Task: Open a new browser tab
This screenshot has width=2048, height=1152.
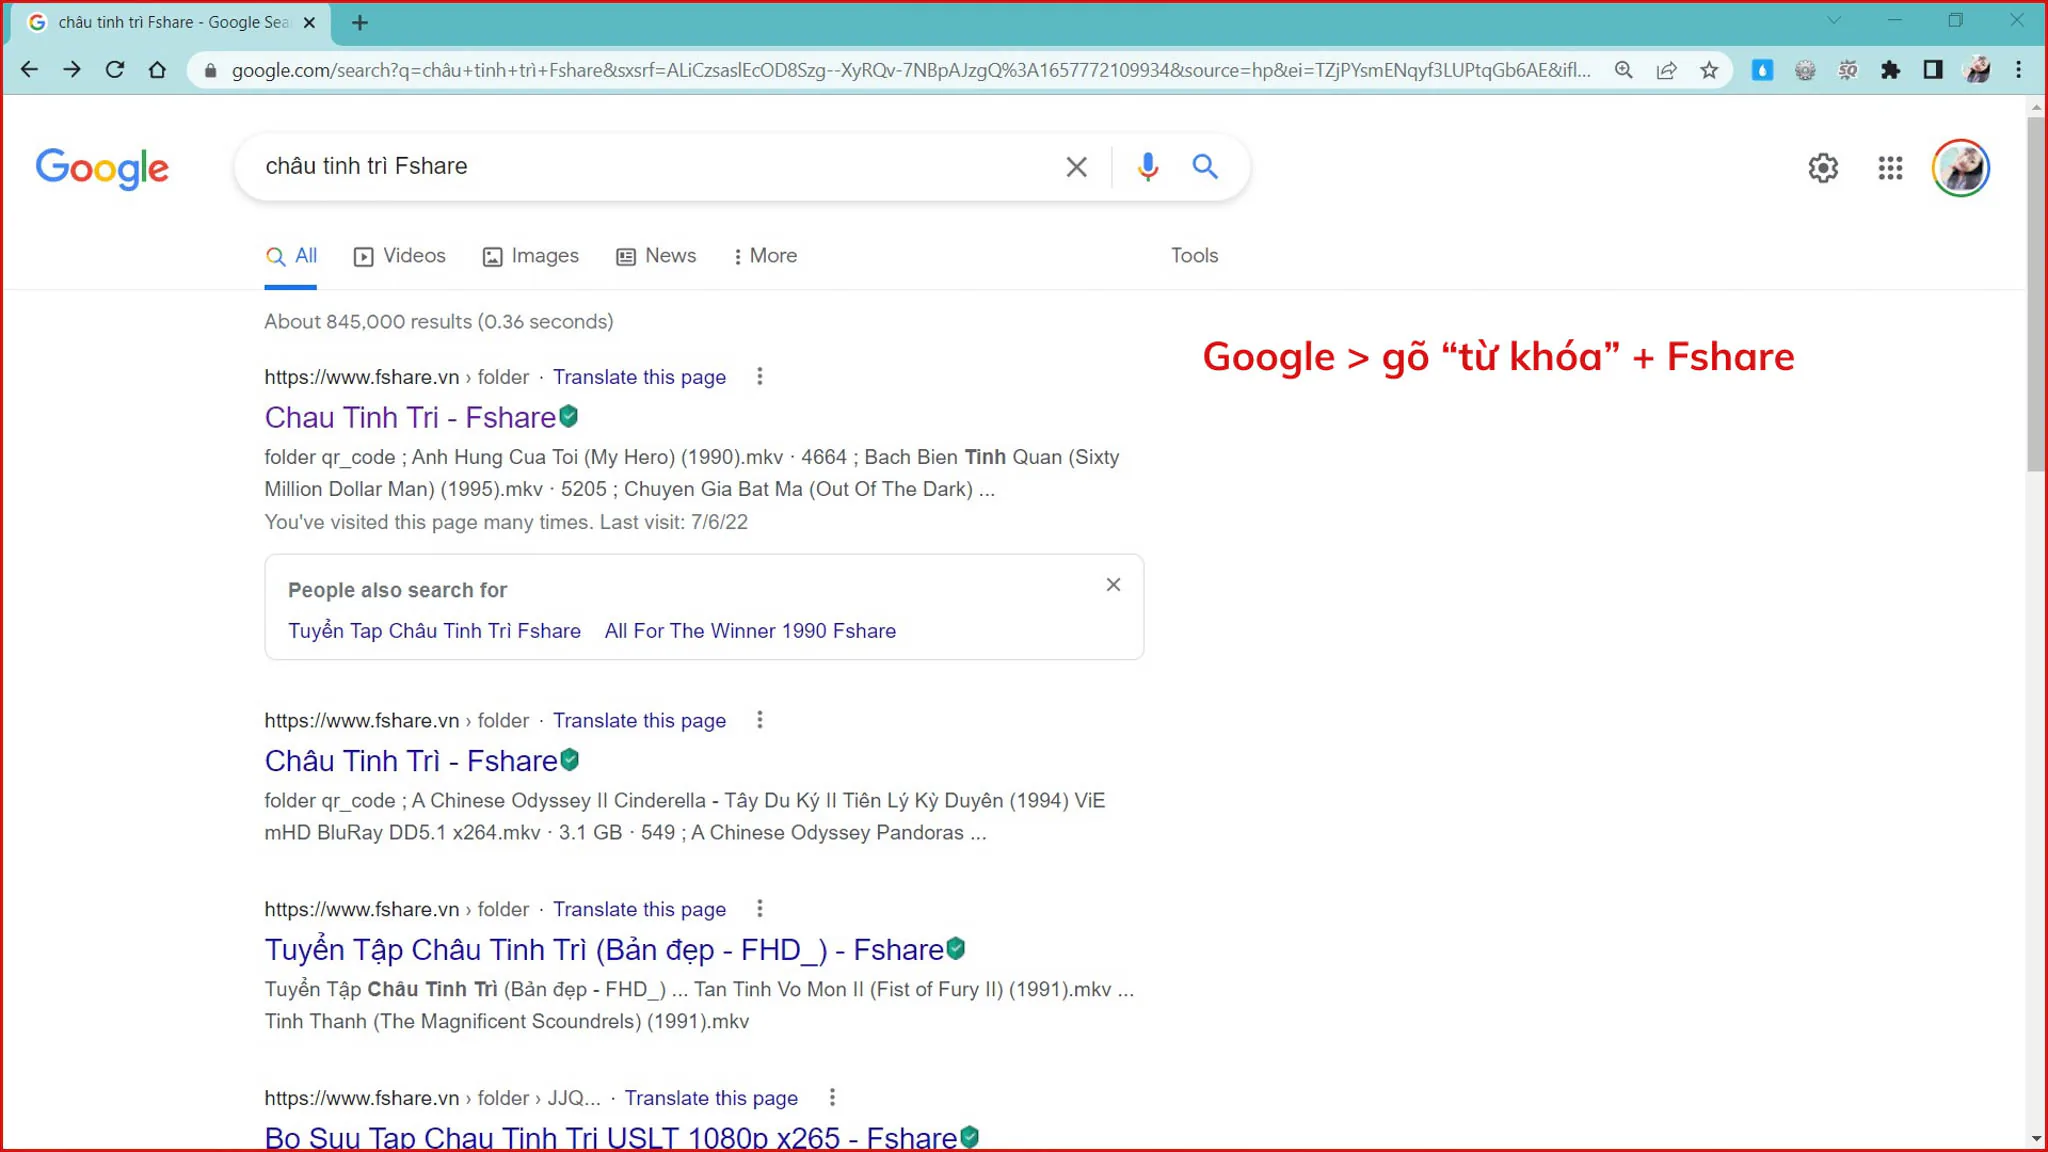Action: (360, 22)
